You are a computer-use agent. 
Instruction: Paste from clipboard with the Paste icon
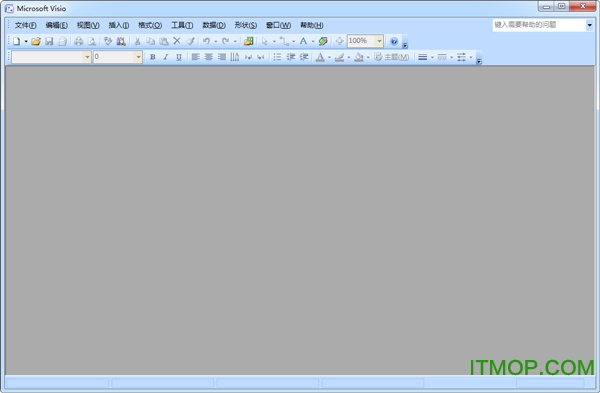[164, 41]
